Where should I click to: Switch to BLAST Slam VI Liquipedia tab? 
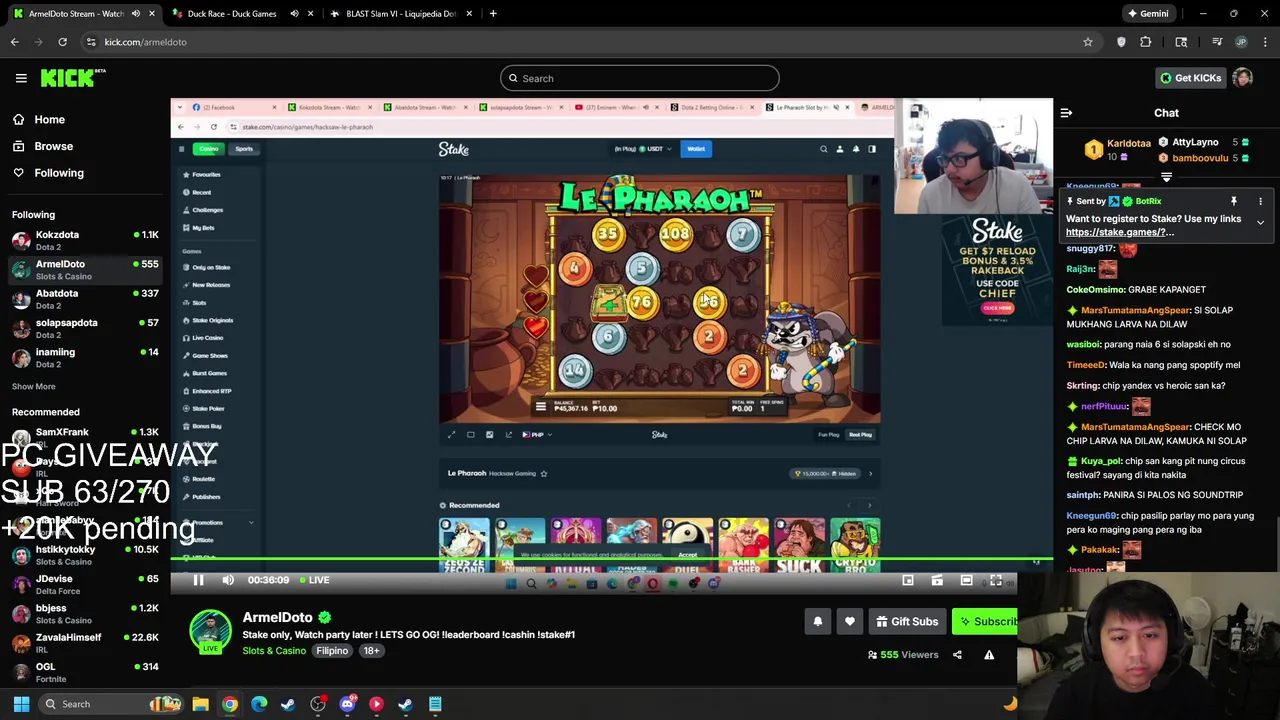click(400, 14)
